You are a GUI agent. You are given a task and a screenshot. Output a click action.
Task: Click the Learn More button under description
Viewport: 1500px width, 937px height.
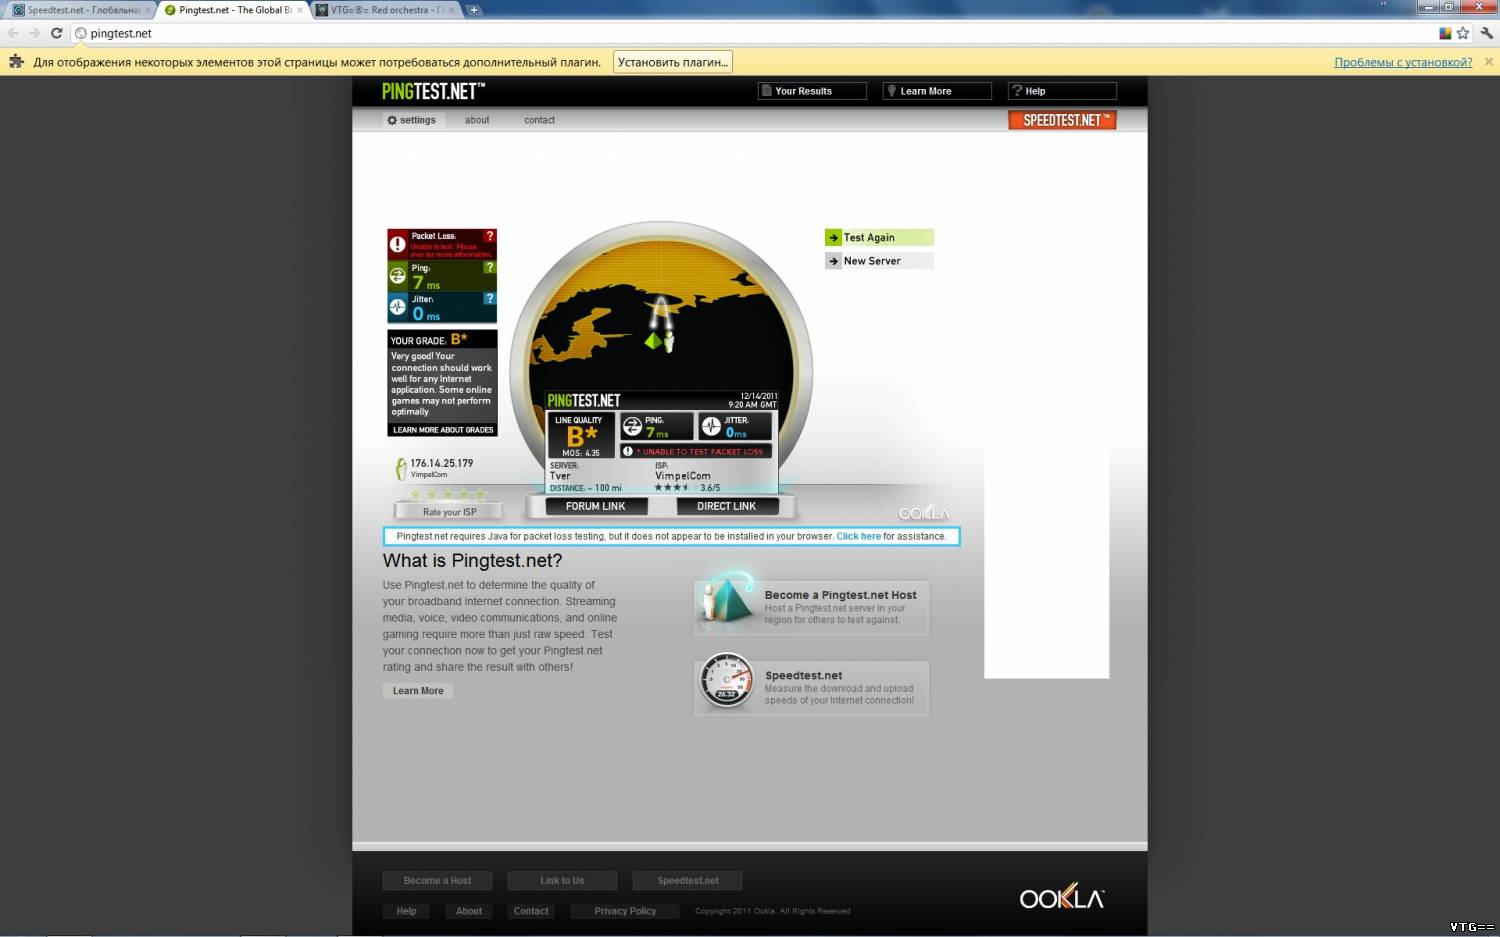(418, 691)
